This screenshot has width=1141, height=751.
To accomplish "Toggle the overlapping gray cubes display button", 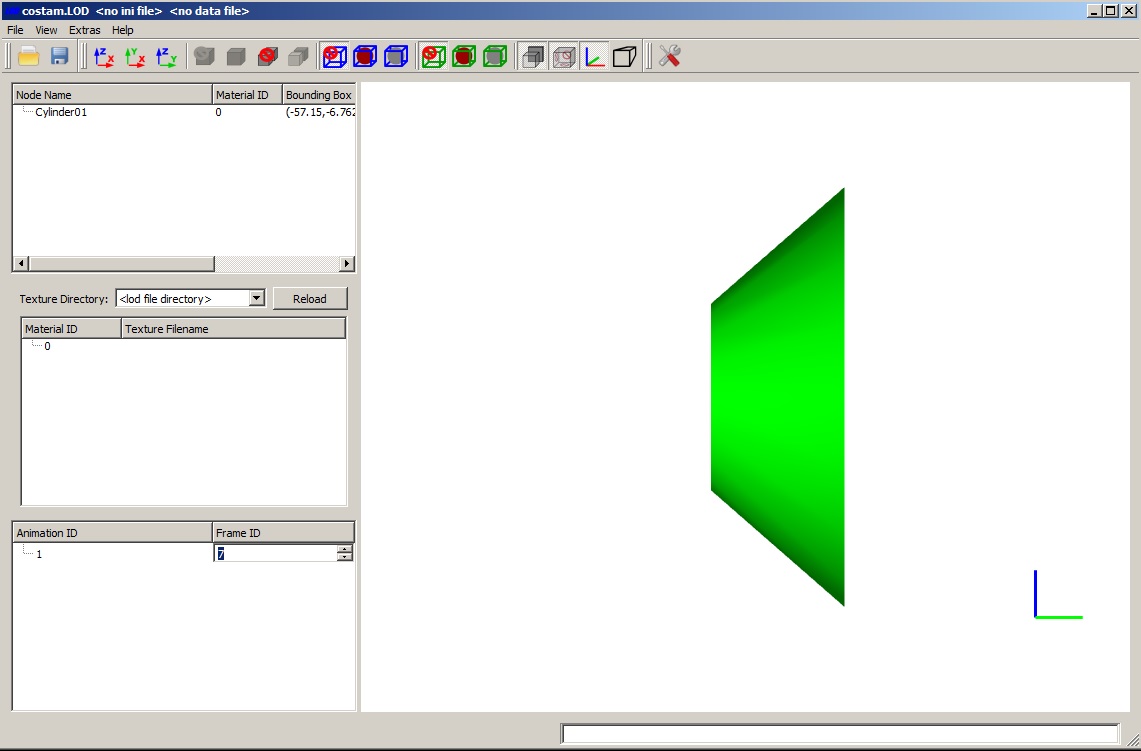I will click(x=533, y=56).
